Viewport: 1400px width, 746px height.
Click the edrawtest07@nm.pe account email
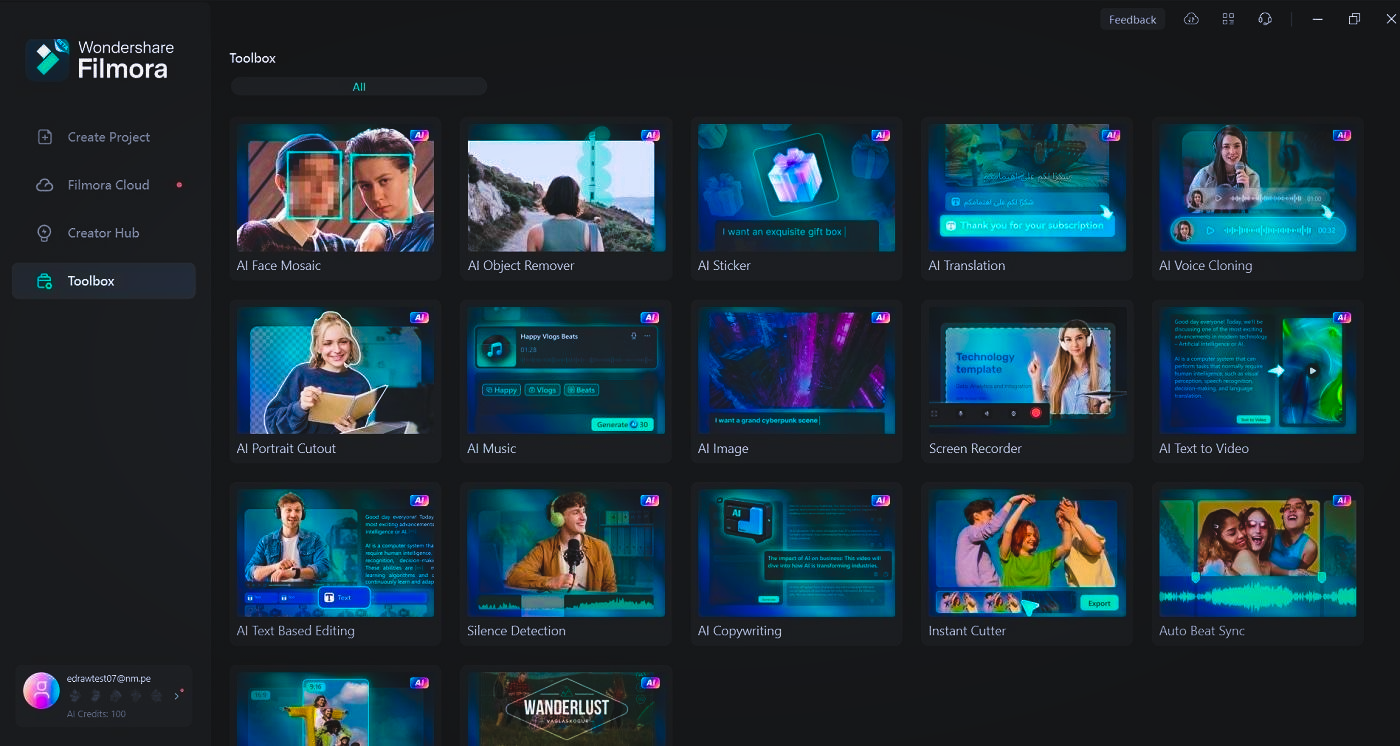pos(108,678)
